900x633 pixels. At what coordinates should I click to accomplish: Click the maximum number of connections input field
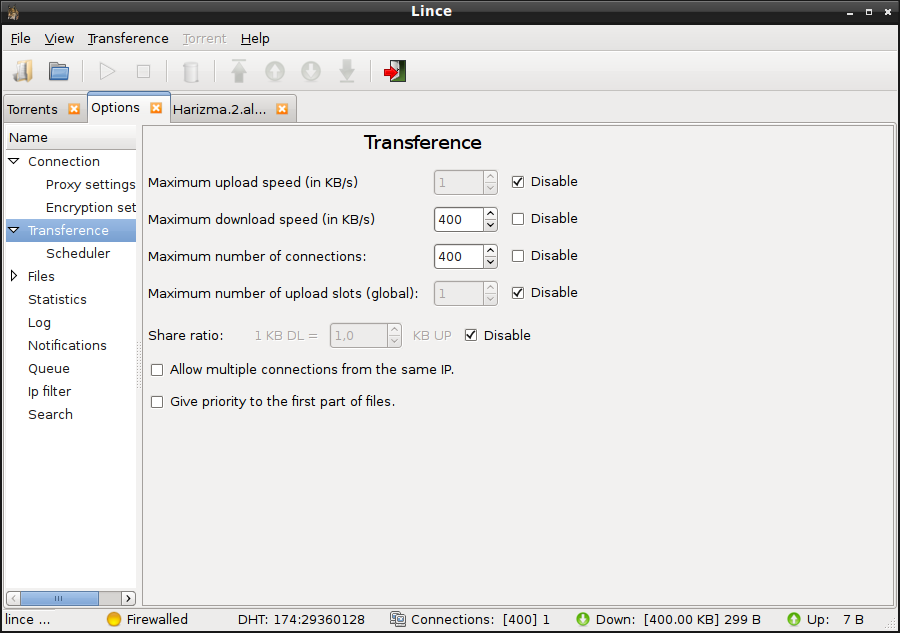[458, 257]
